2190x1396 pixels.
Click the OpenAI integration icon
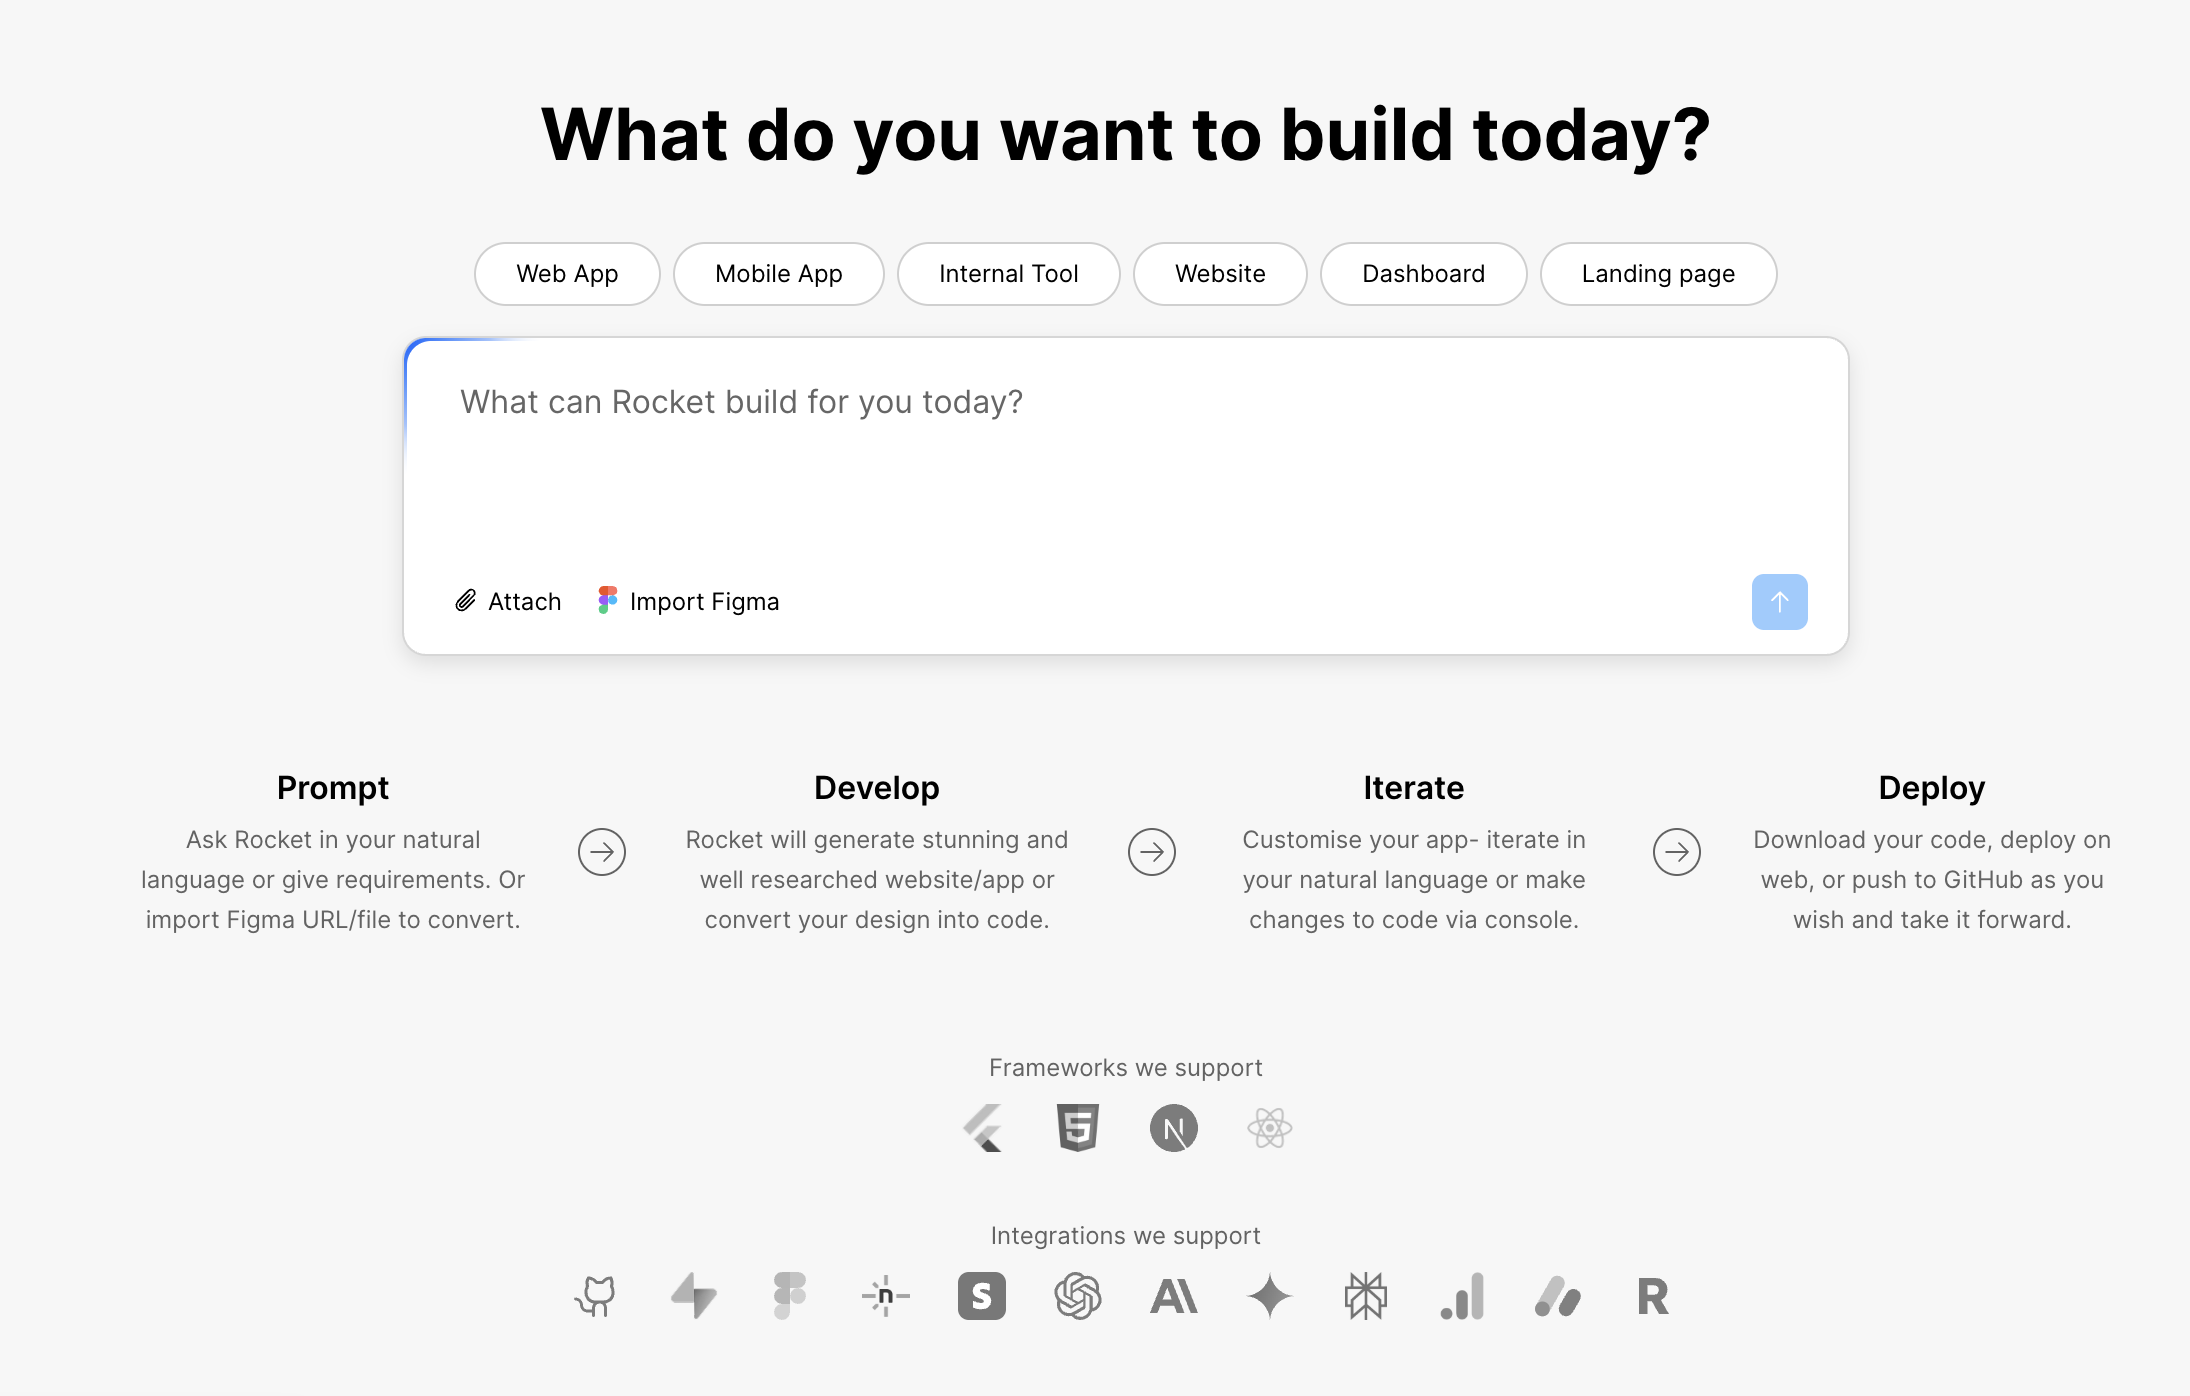tap(1078, 1296)
